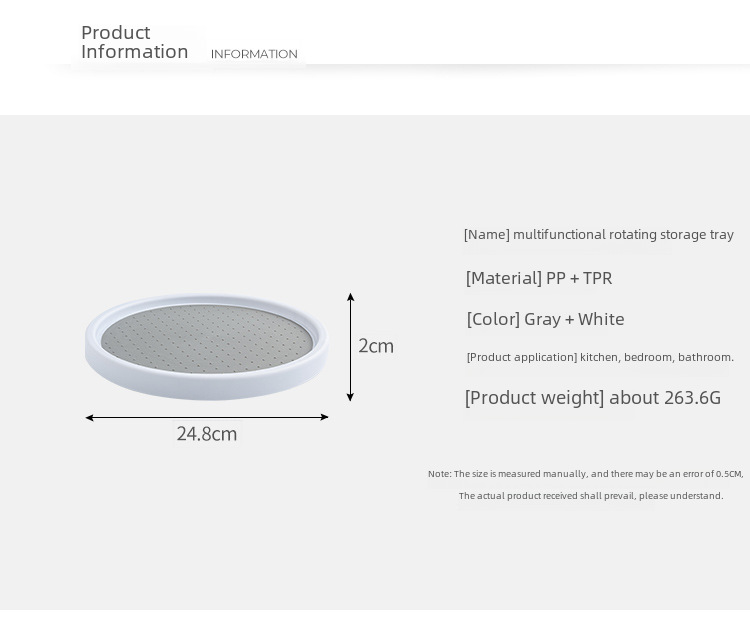
Task: Click the lower arrowhead of height arrow
Action: coord(351,397)
